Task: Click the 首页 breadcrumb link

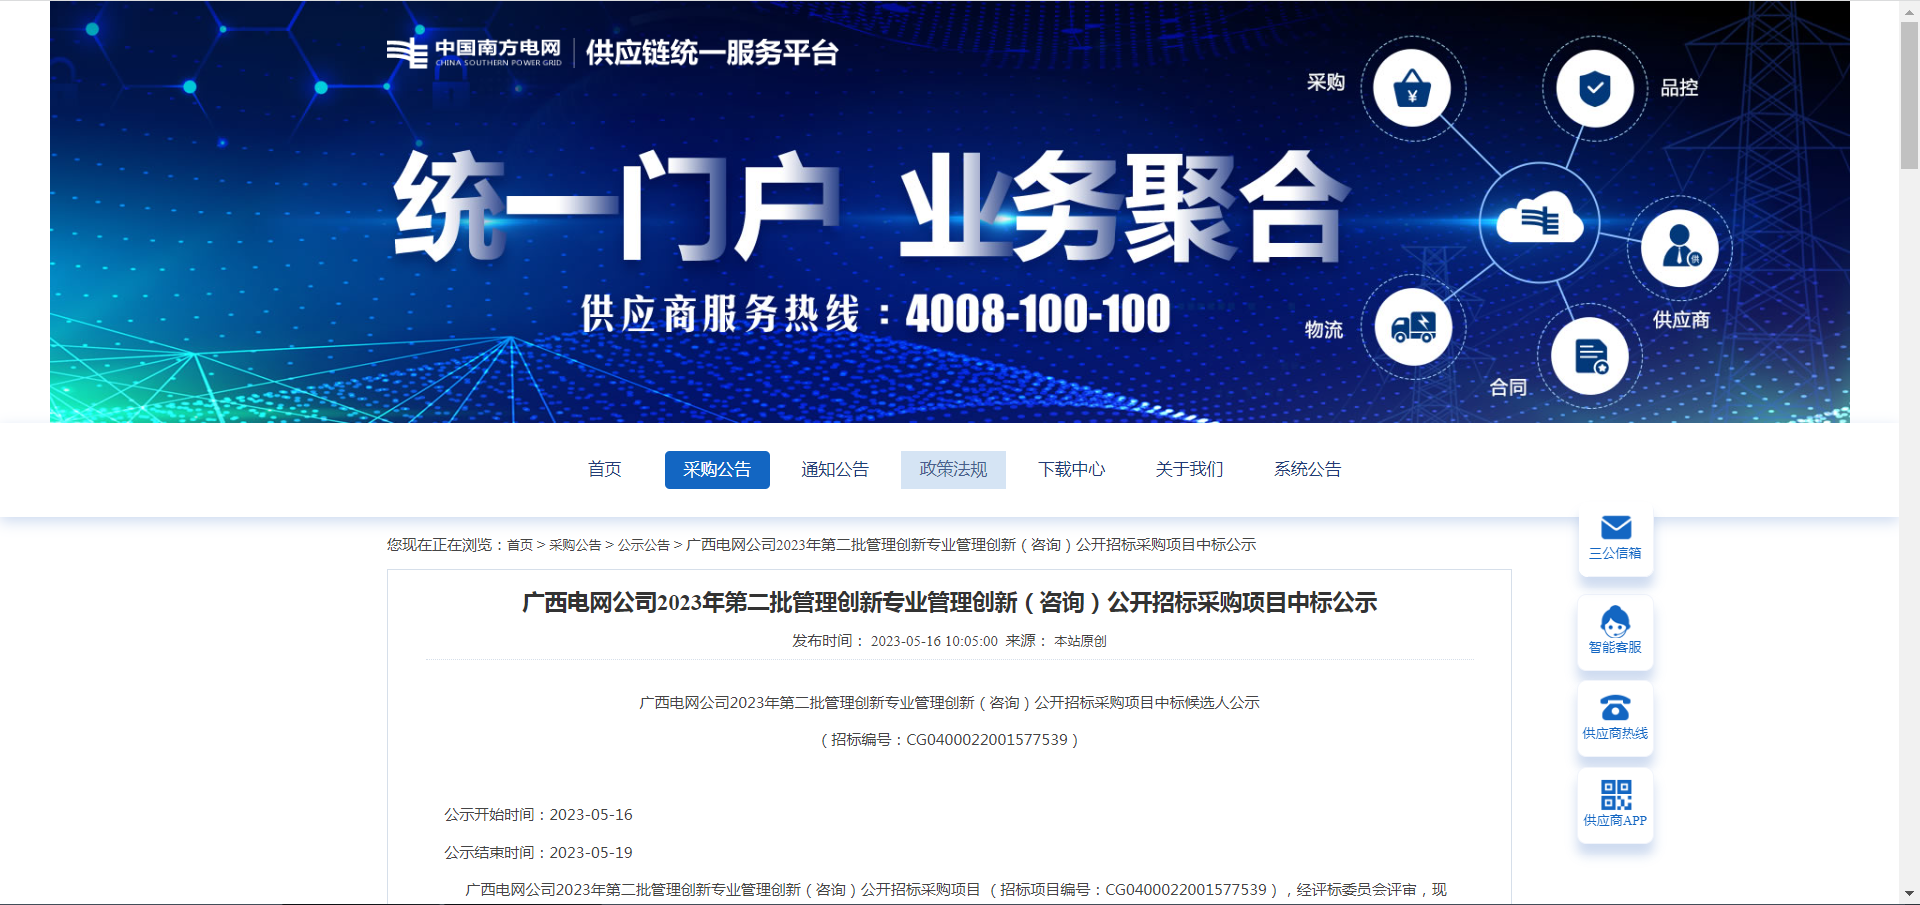Action: point(520,545)
